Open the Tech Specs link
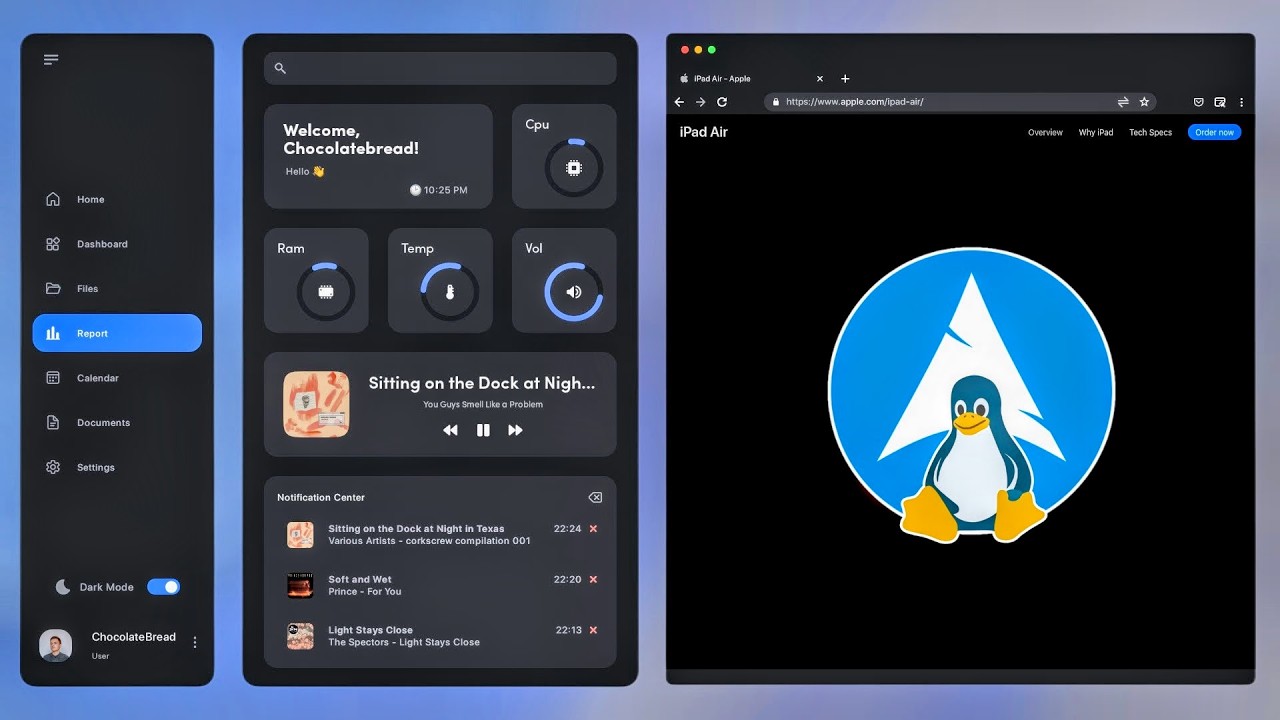The image size is (1280, 720). [1150, 132]
